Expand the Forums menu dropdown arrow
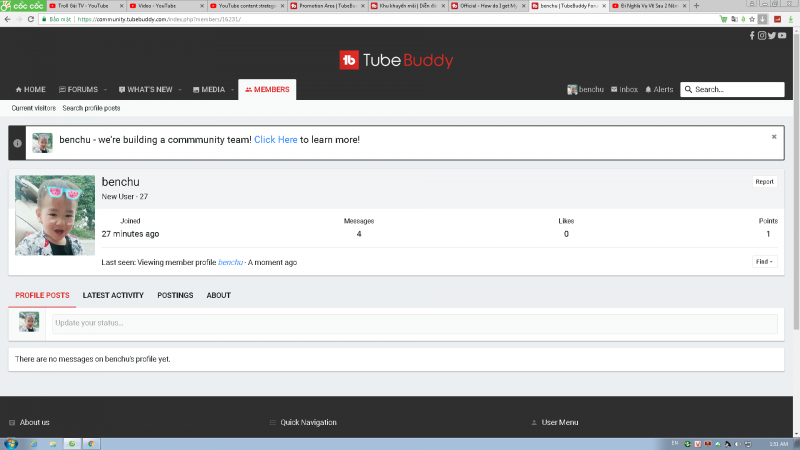This screenshot has width=800, height=450. click(106, 90)
